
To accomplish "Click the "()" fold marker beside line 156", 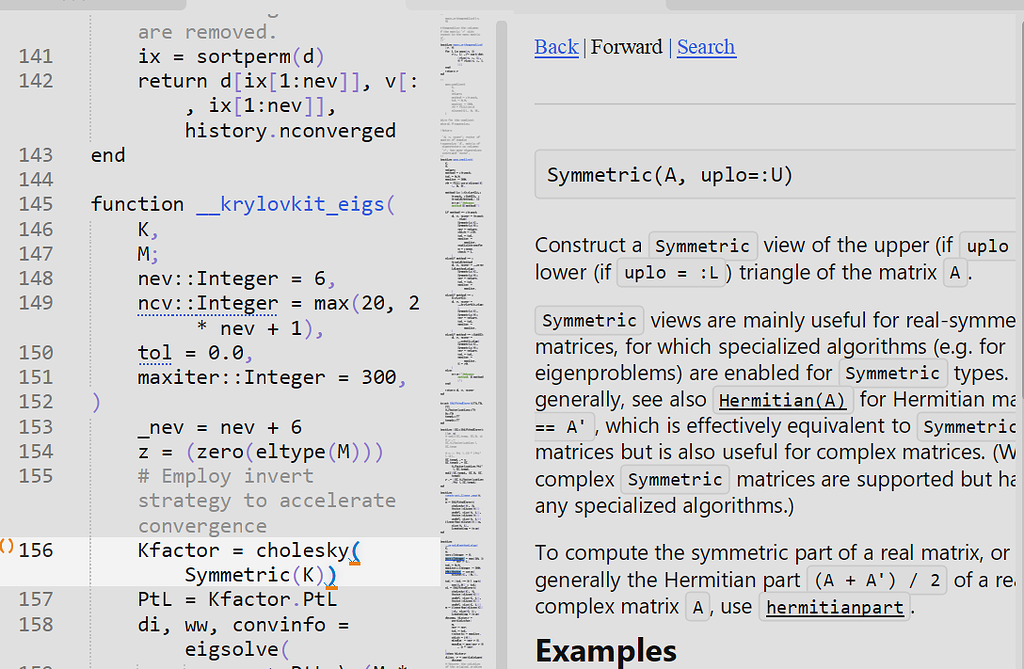I will click(x=8, y=549).
